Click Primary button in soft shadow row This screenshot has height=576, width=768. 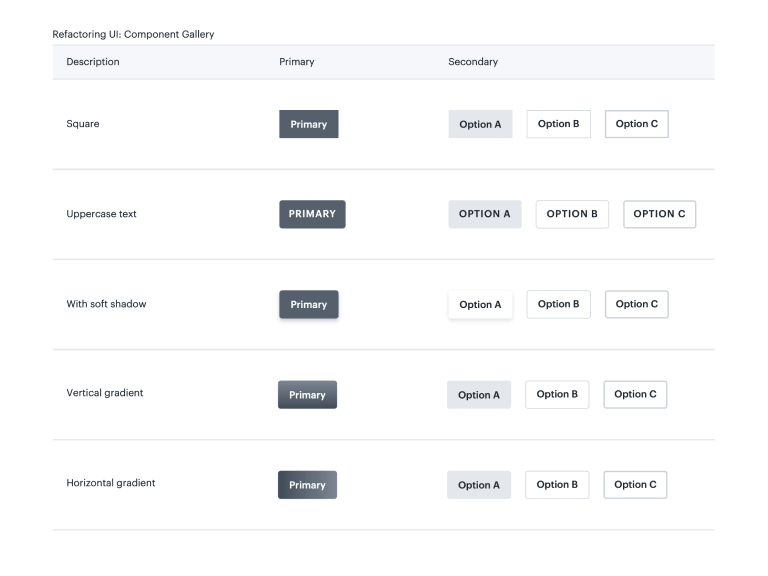(308, 304)
